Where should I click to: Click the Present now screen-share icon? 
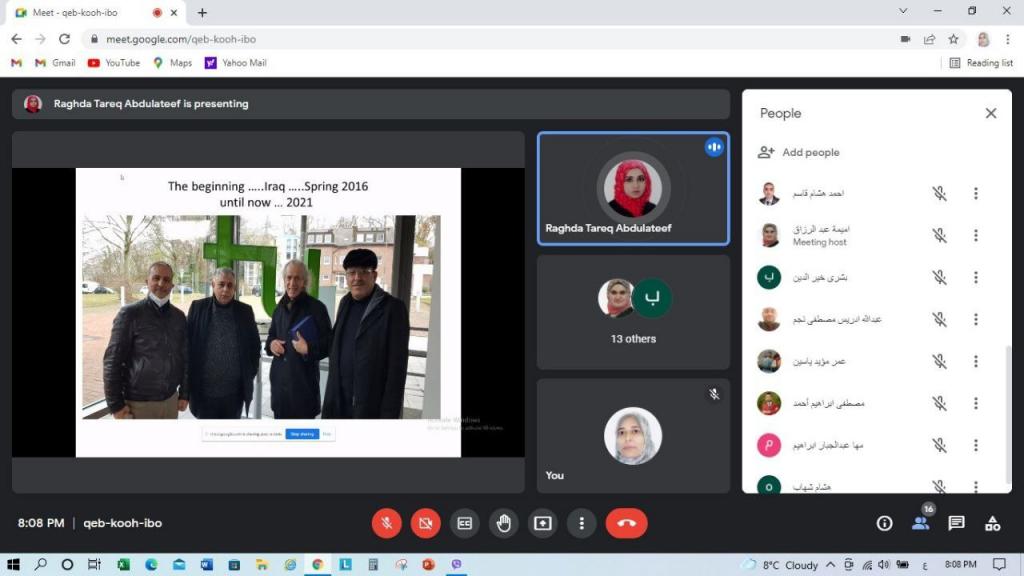542,523
